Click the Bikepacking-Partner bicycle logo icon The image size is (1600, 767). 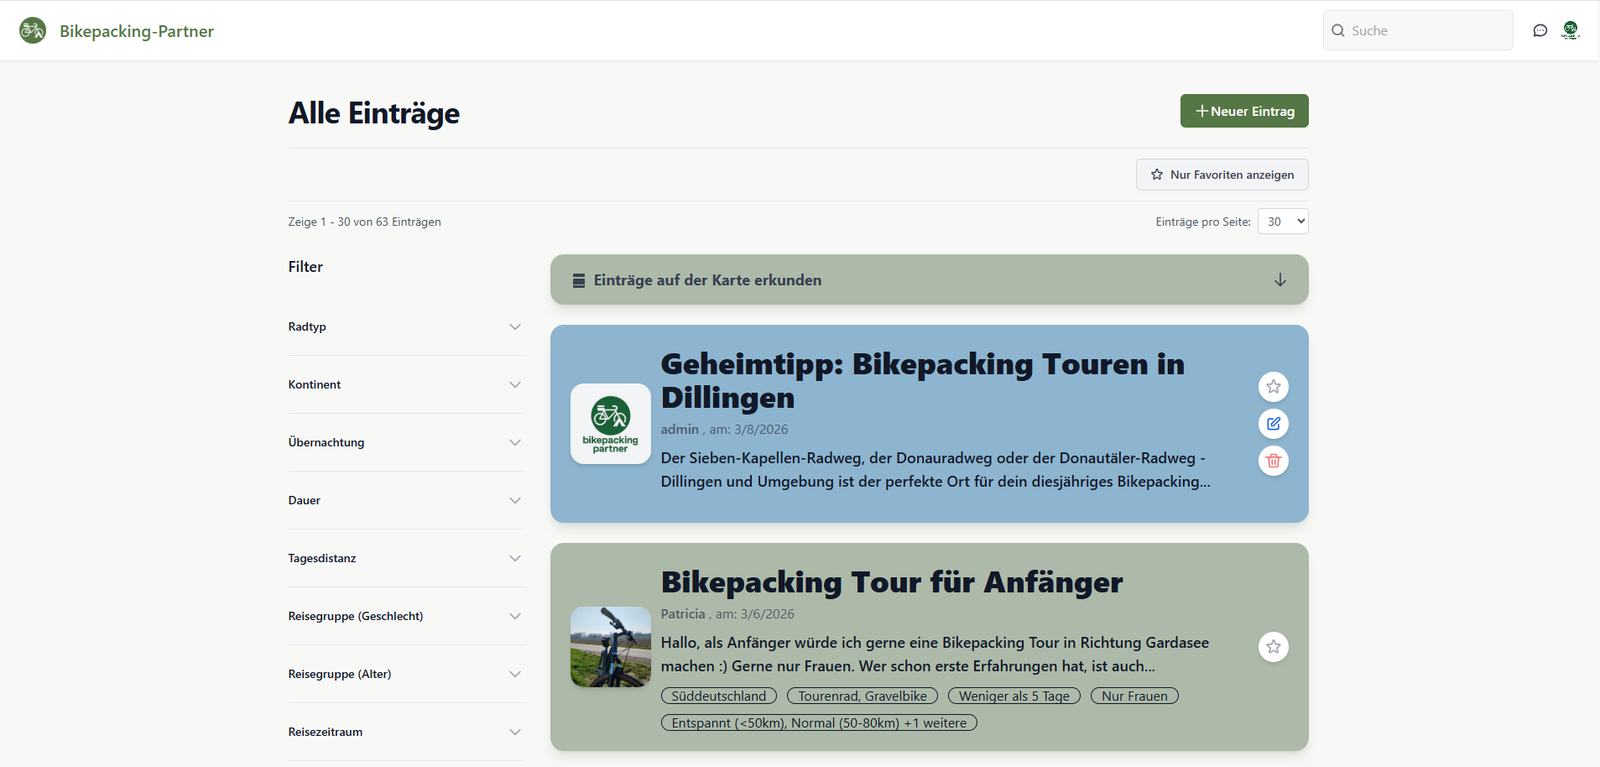(x=33, y=30)
